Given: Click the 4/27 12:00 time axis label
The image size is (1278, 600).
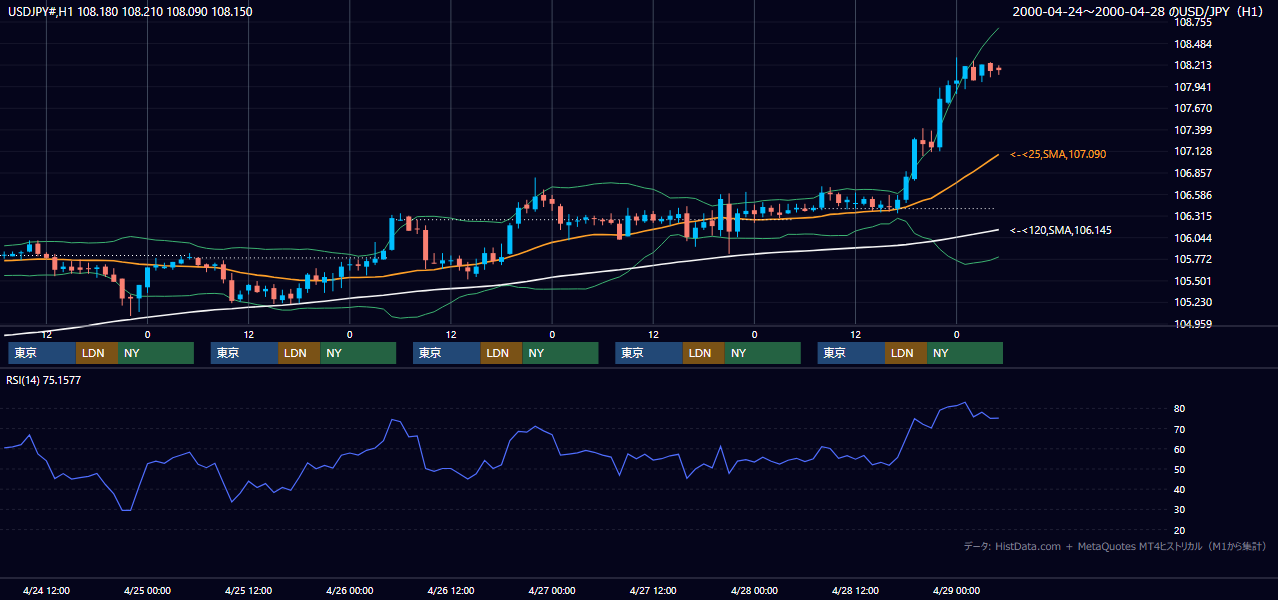Looking at the screenshot, I should [653, 590].
